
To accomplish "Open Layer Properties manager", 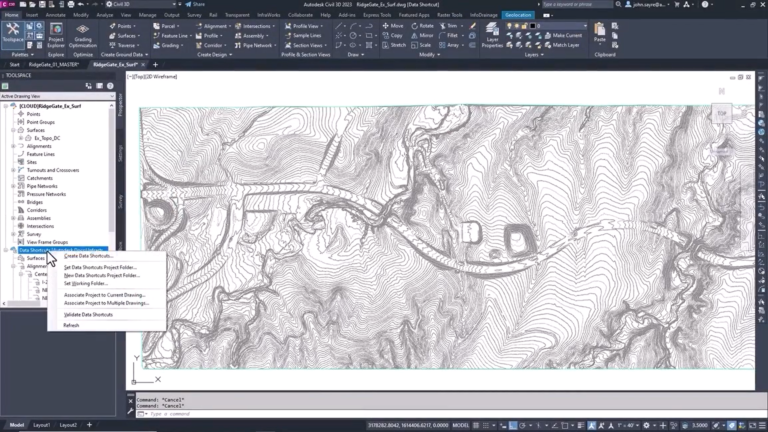I will (x=492, y=35).
